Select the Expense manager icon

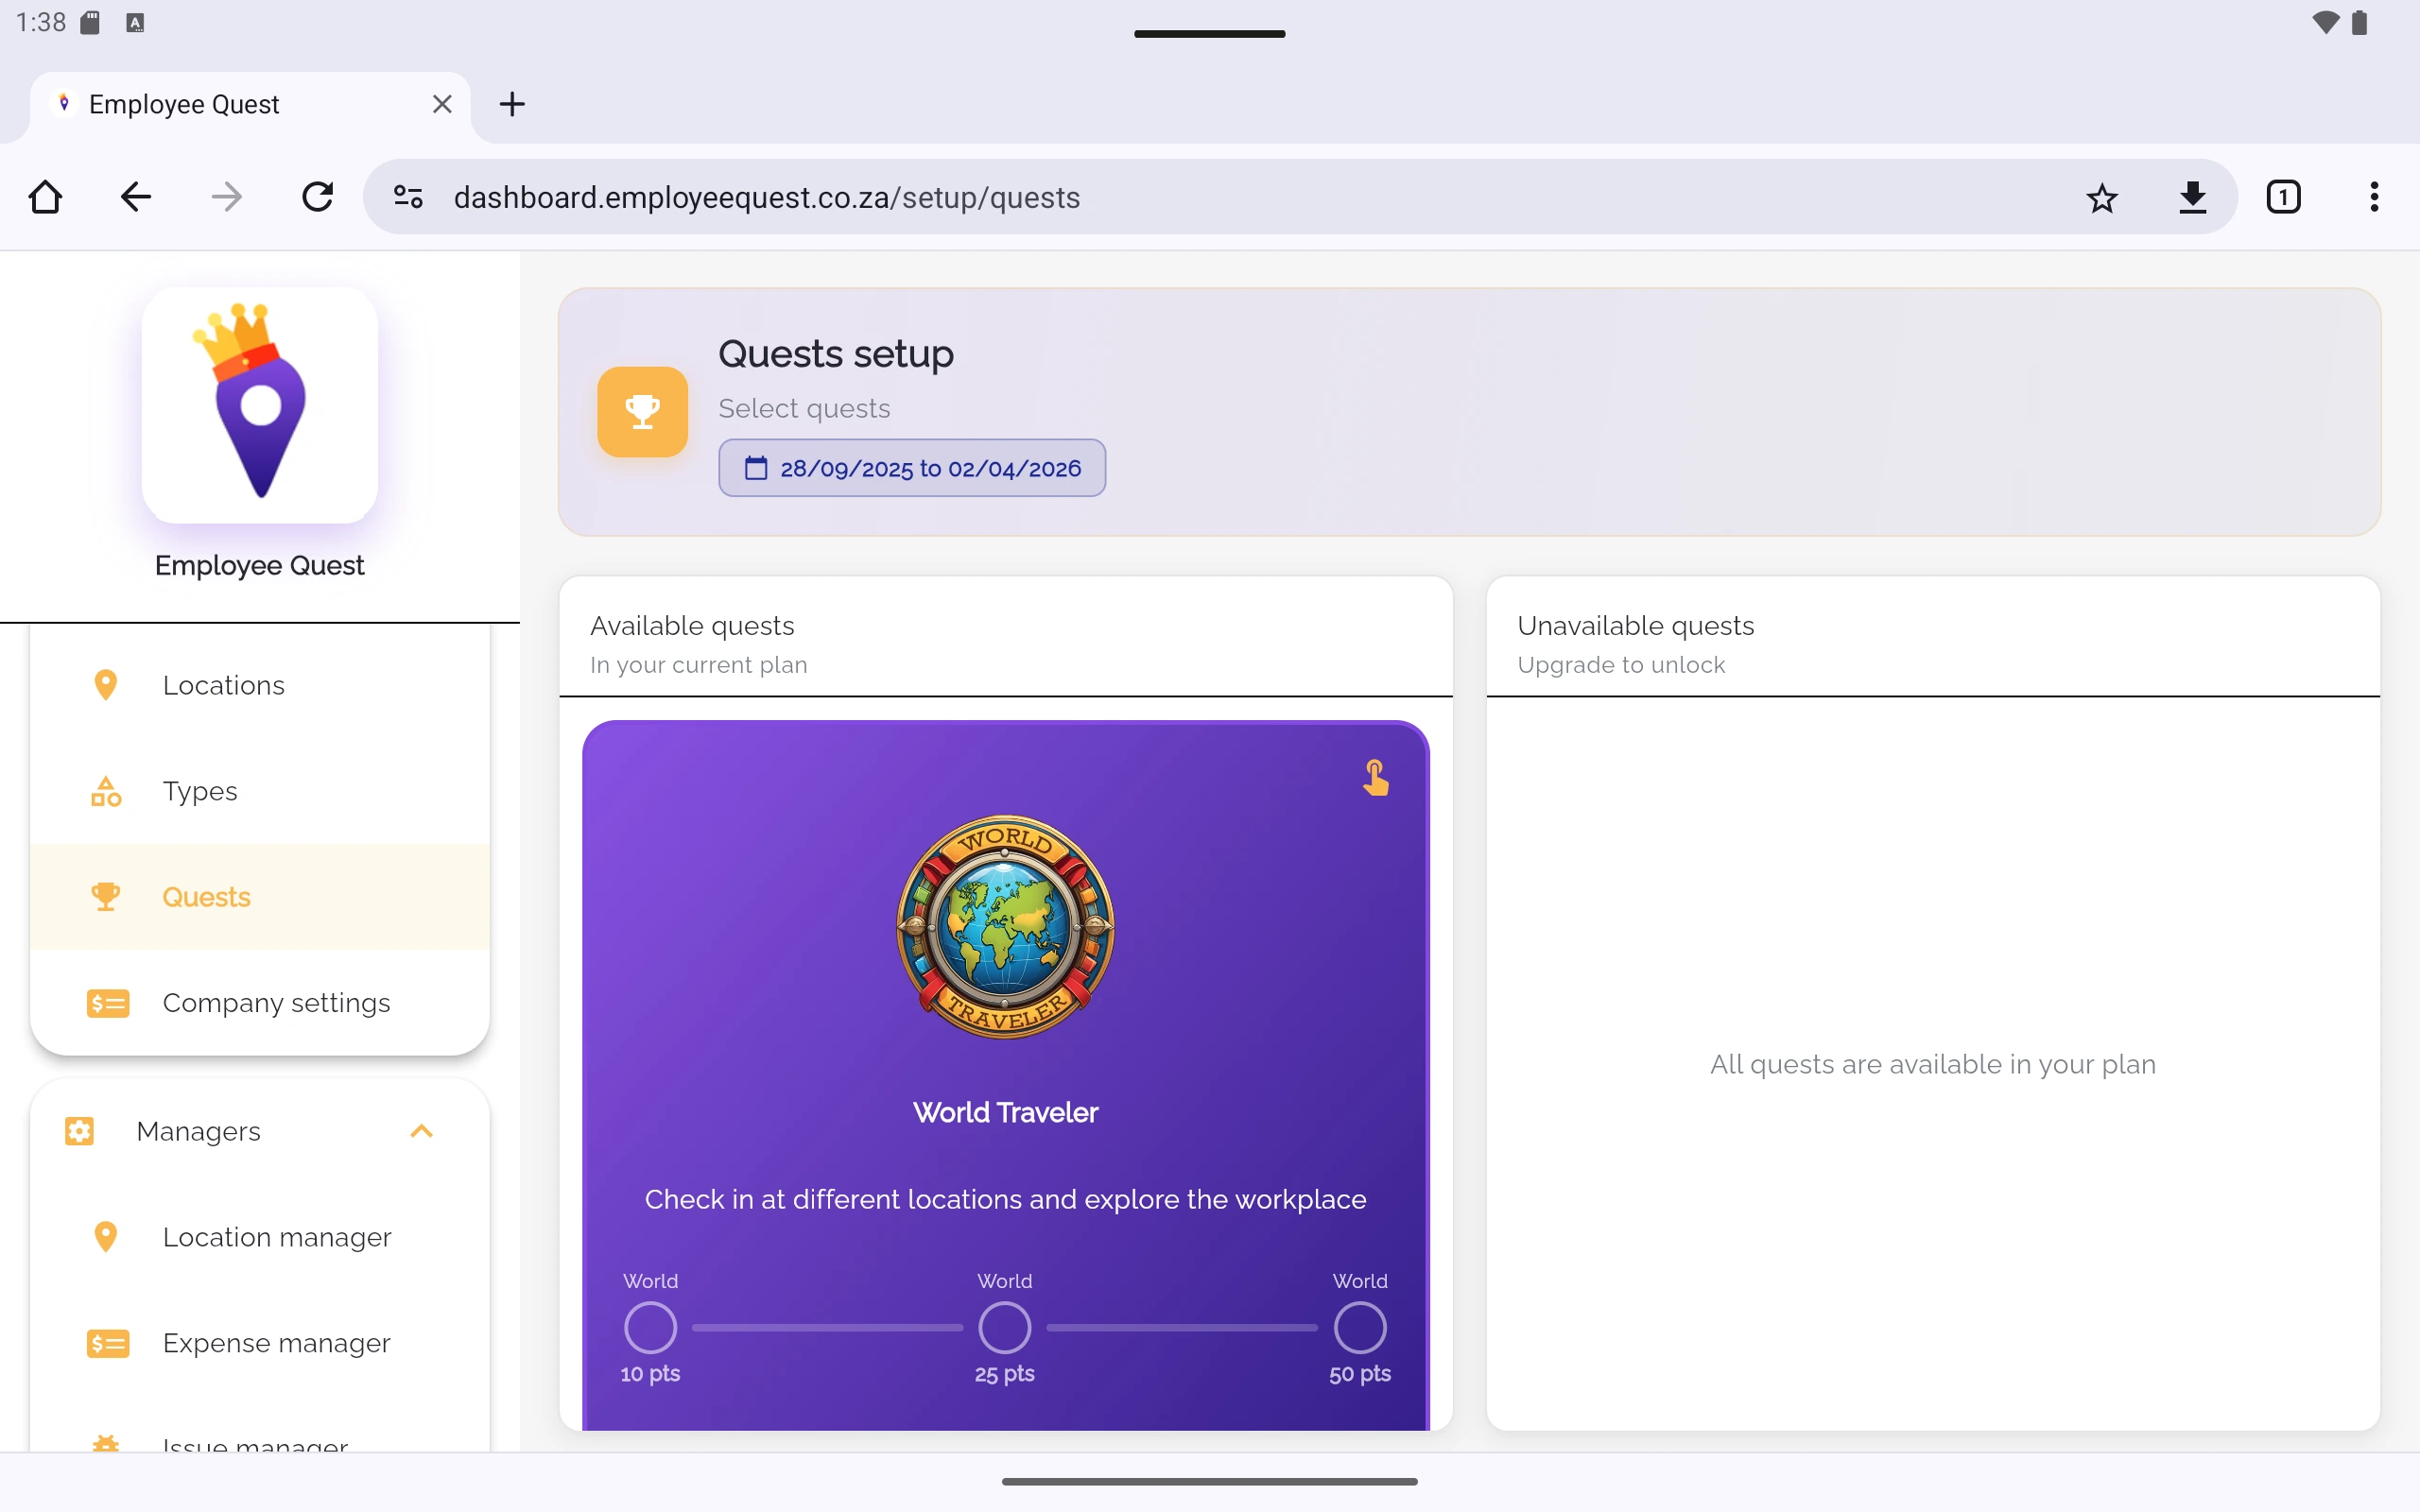click(108, 1343)
